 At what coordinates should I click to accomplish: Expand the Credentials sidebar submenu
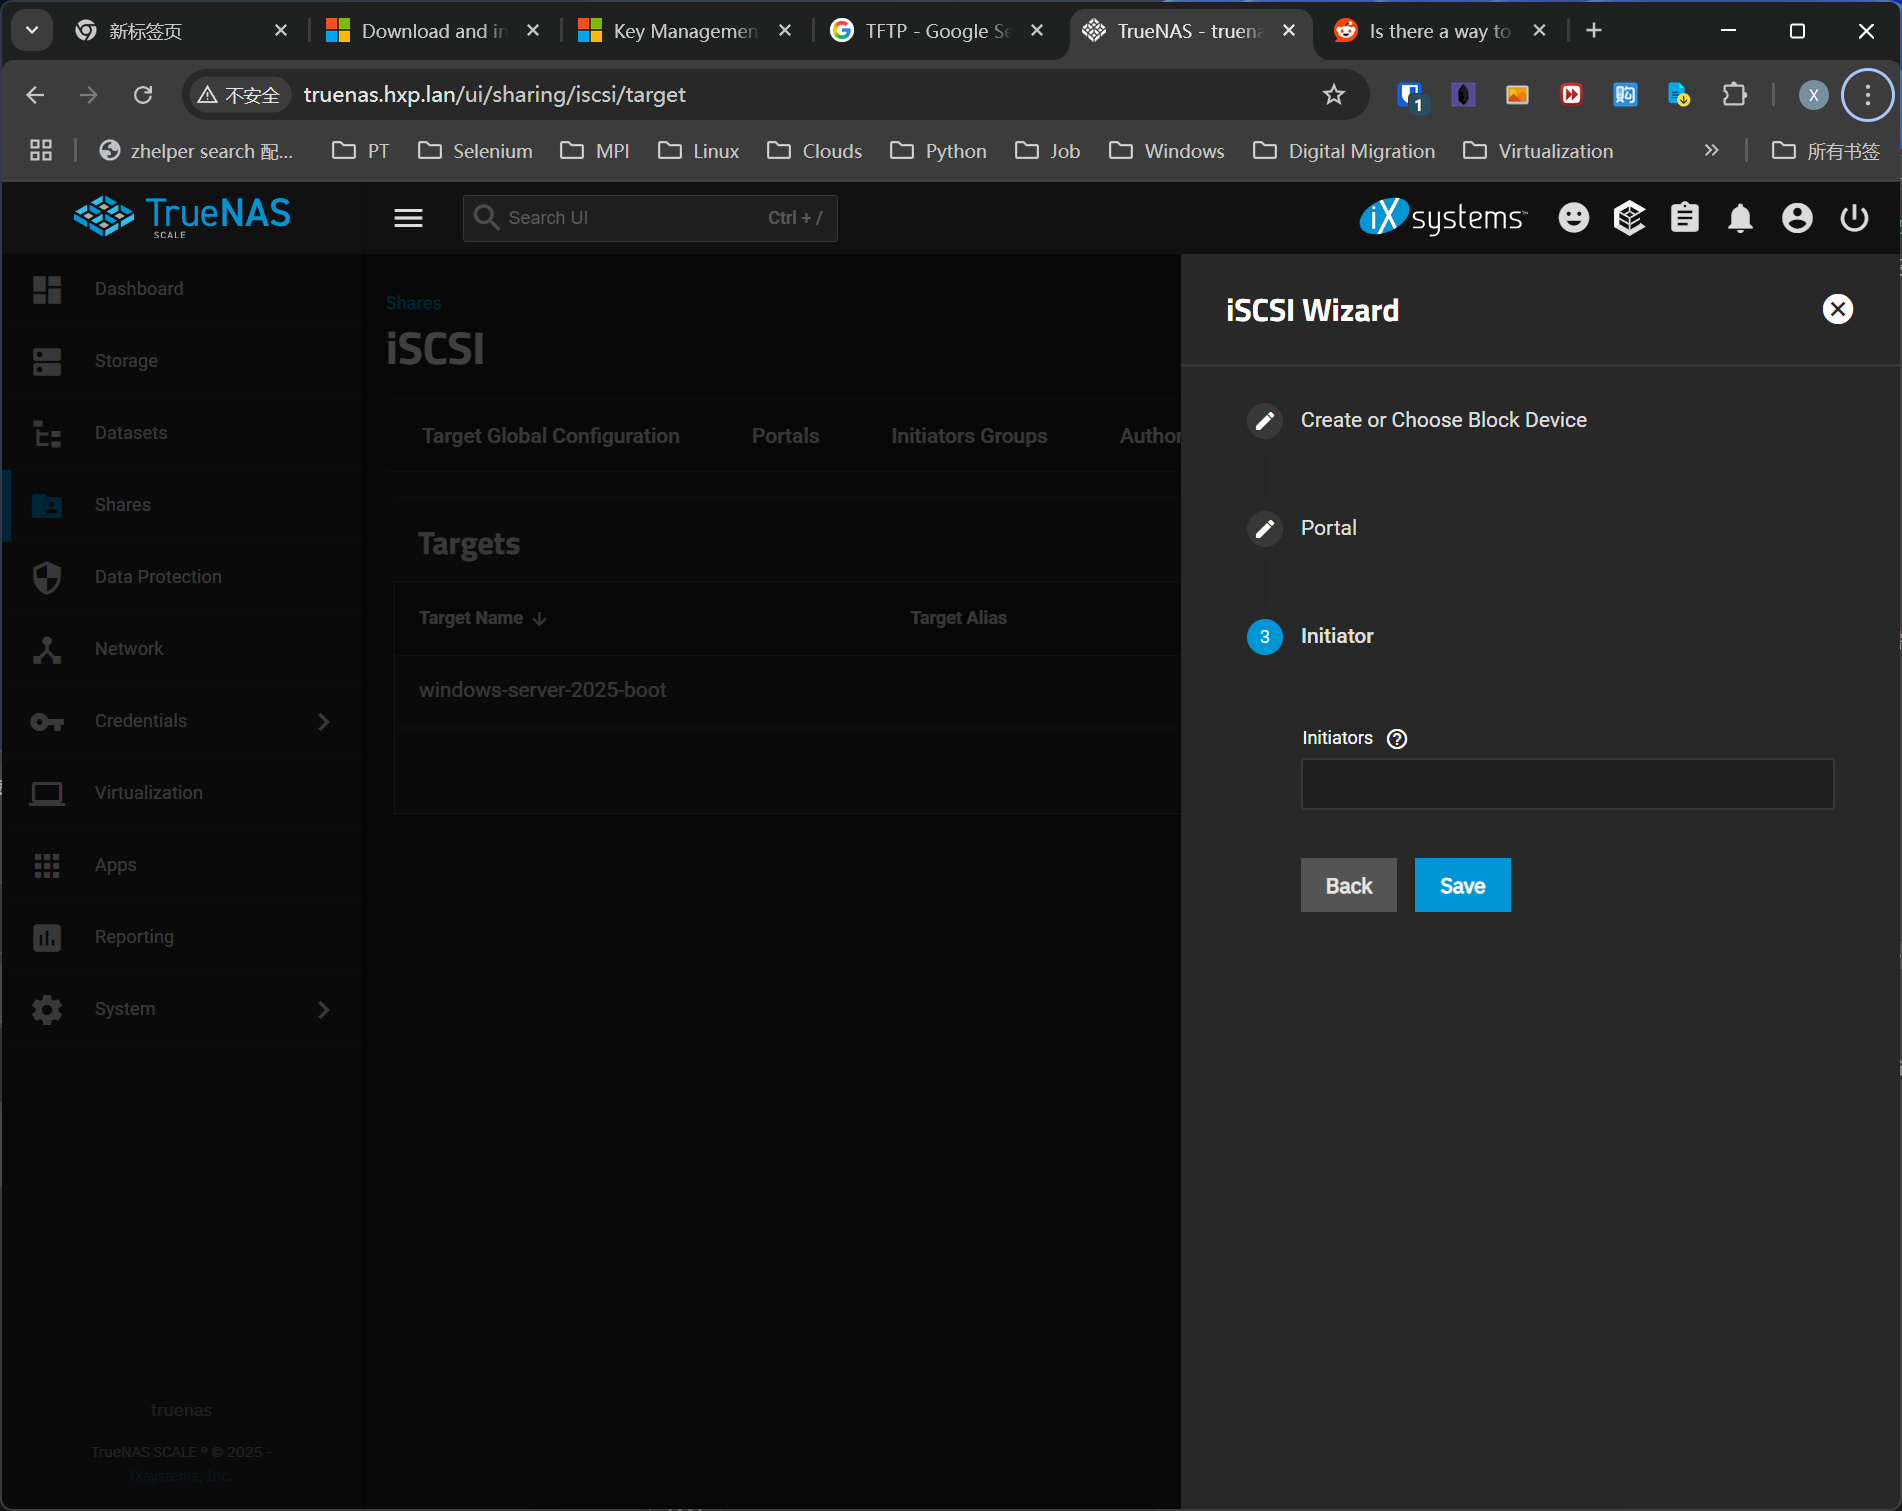point(323,721)
